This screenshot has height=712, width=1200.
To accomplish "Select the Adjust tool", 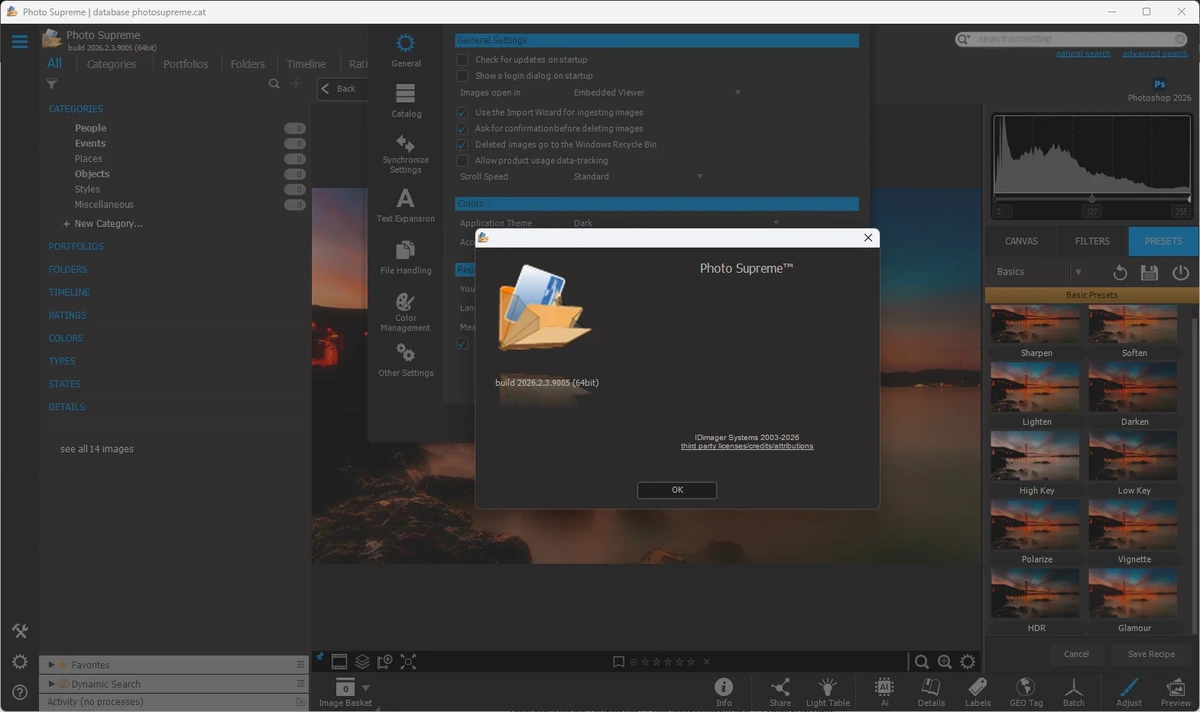I will pos(1129,692).
